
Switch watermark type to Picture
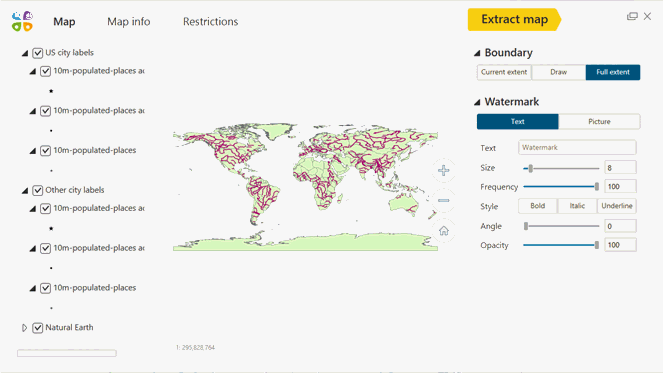click(x=599, y=121)
